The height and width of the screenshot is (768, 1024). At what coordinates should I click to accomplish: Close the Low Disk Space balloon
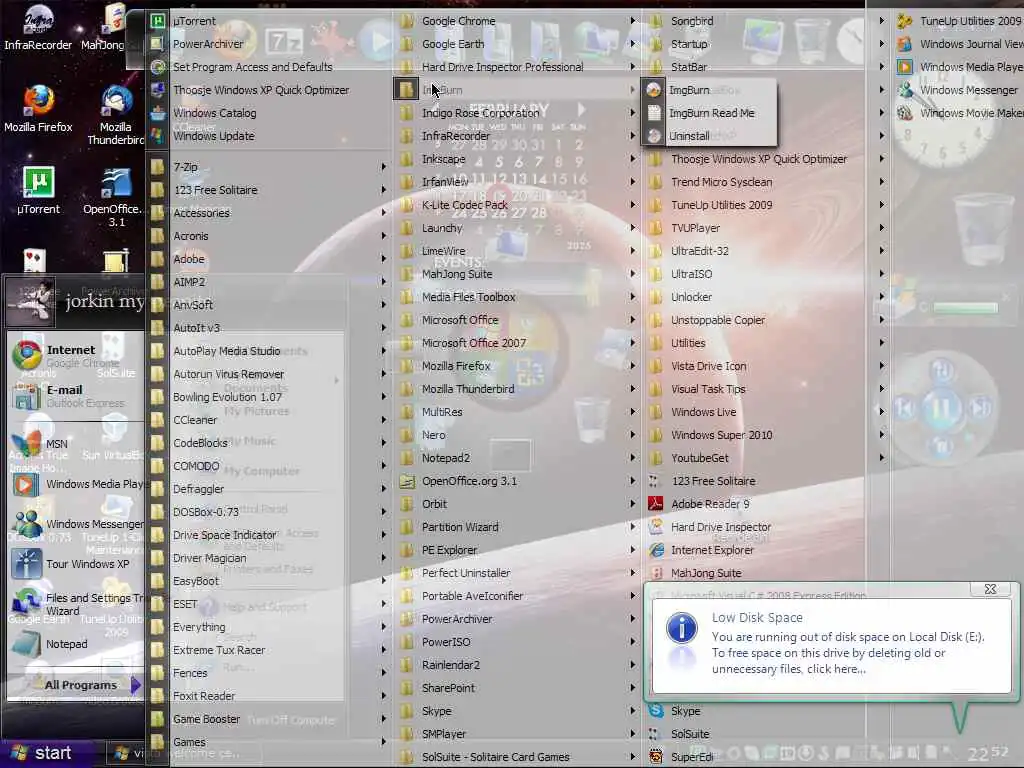(990, 589)
